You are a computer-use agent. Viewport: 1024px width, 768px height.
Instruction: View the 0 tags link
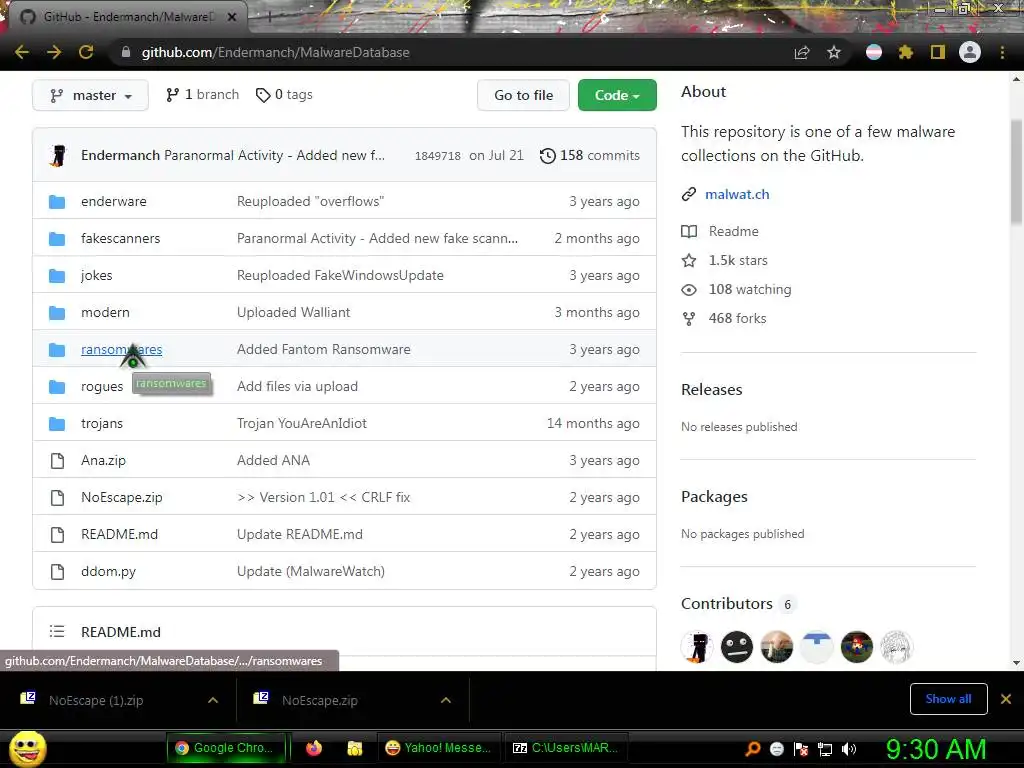coord(284,95)
